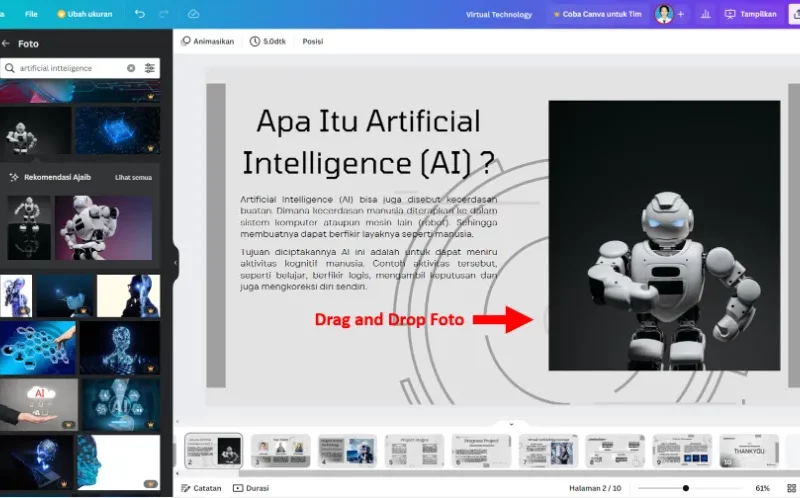
Task: Open Catatan notes
Action: pyautogui.click(x=202, y=488)
